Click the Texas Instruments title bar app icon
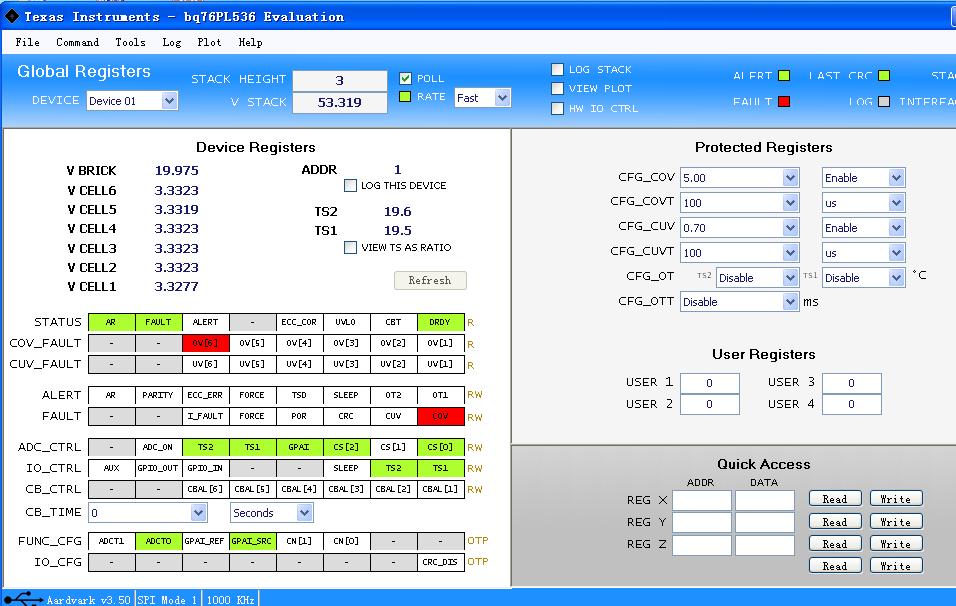This screenshot has height=606, width=956. tap(12, 16)
